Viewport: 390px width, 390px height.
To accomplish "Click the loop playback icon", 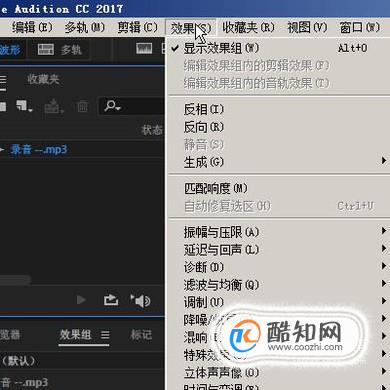I will tap(111, 300).
